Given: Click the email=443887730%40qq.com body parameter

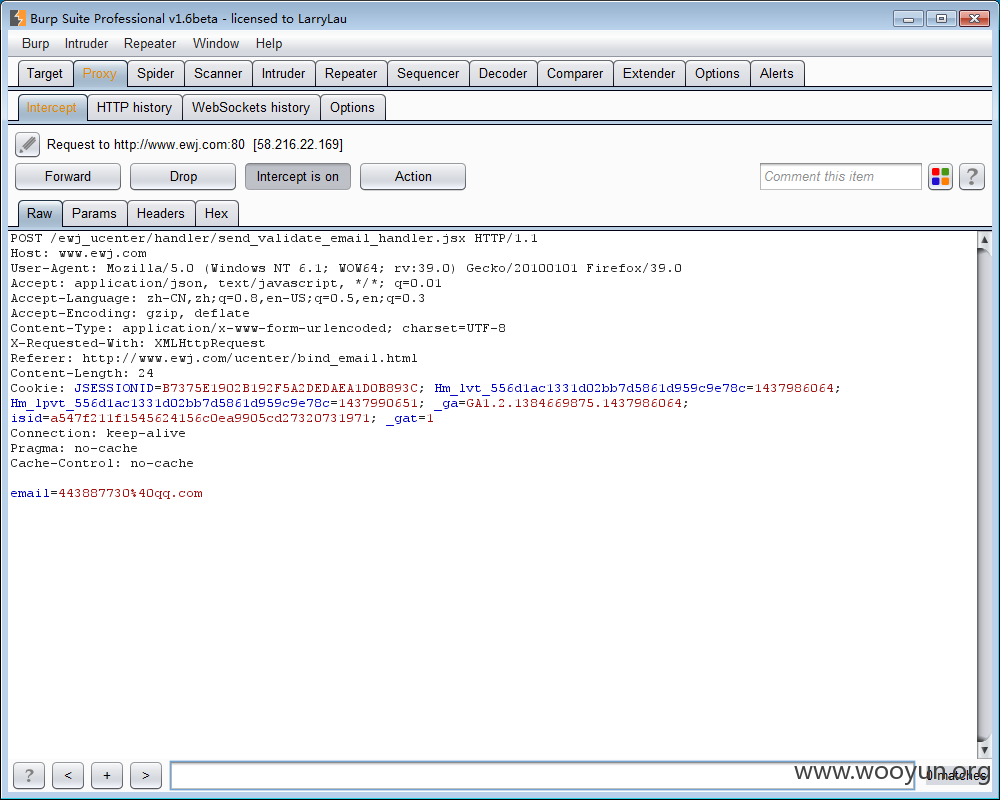Looking at the screenshot, I should [x=107, y=493].
